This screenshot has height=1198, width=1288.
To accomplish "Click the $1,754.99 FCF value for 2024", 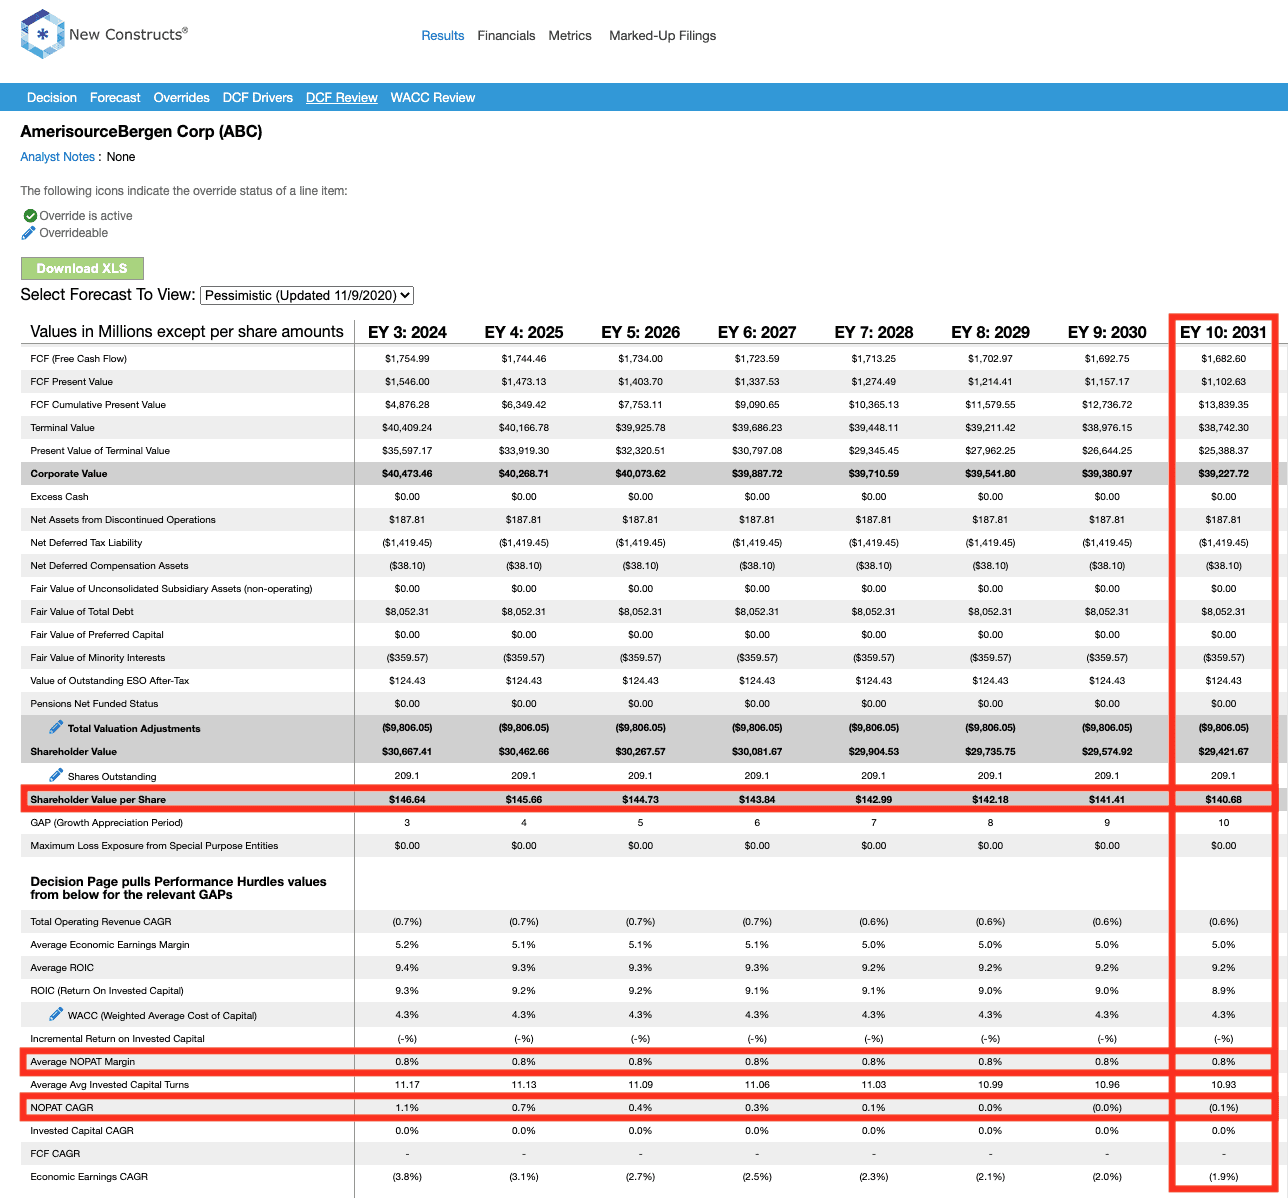I will pos(407,358).
